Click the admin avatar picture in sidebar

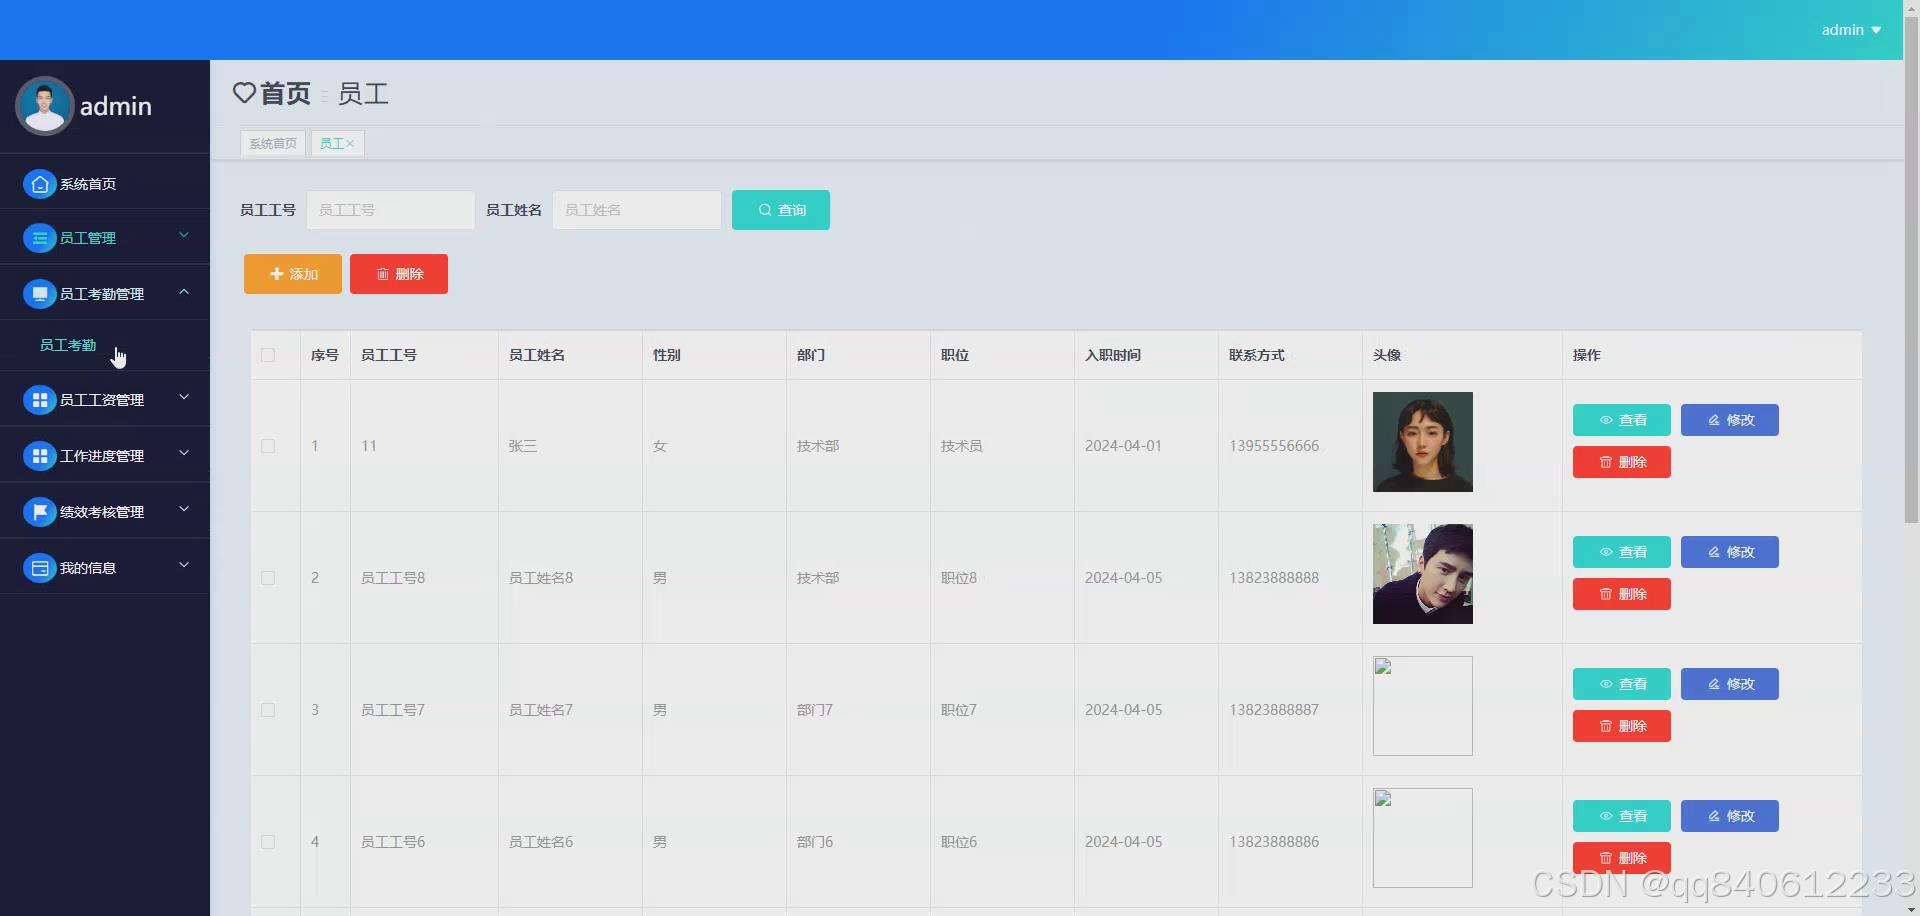44,106
